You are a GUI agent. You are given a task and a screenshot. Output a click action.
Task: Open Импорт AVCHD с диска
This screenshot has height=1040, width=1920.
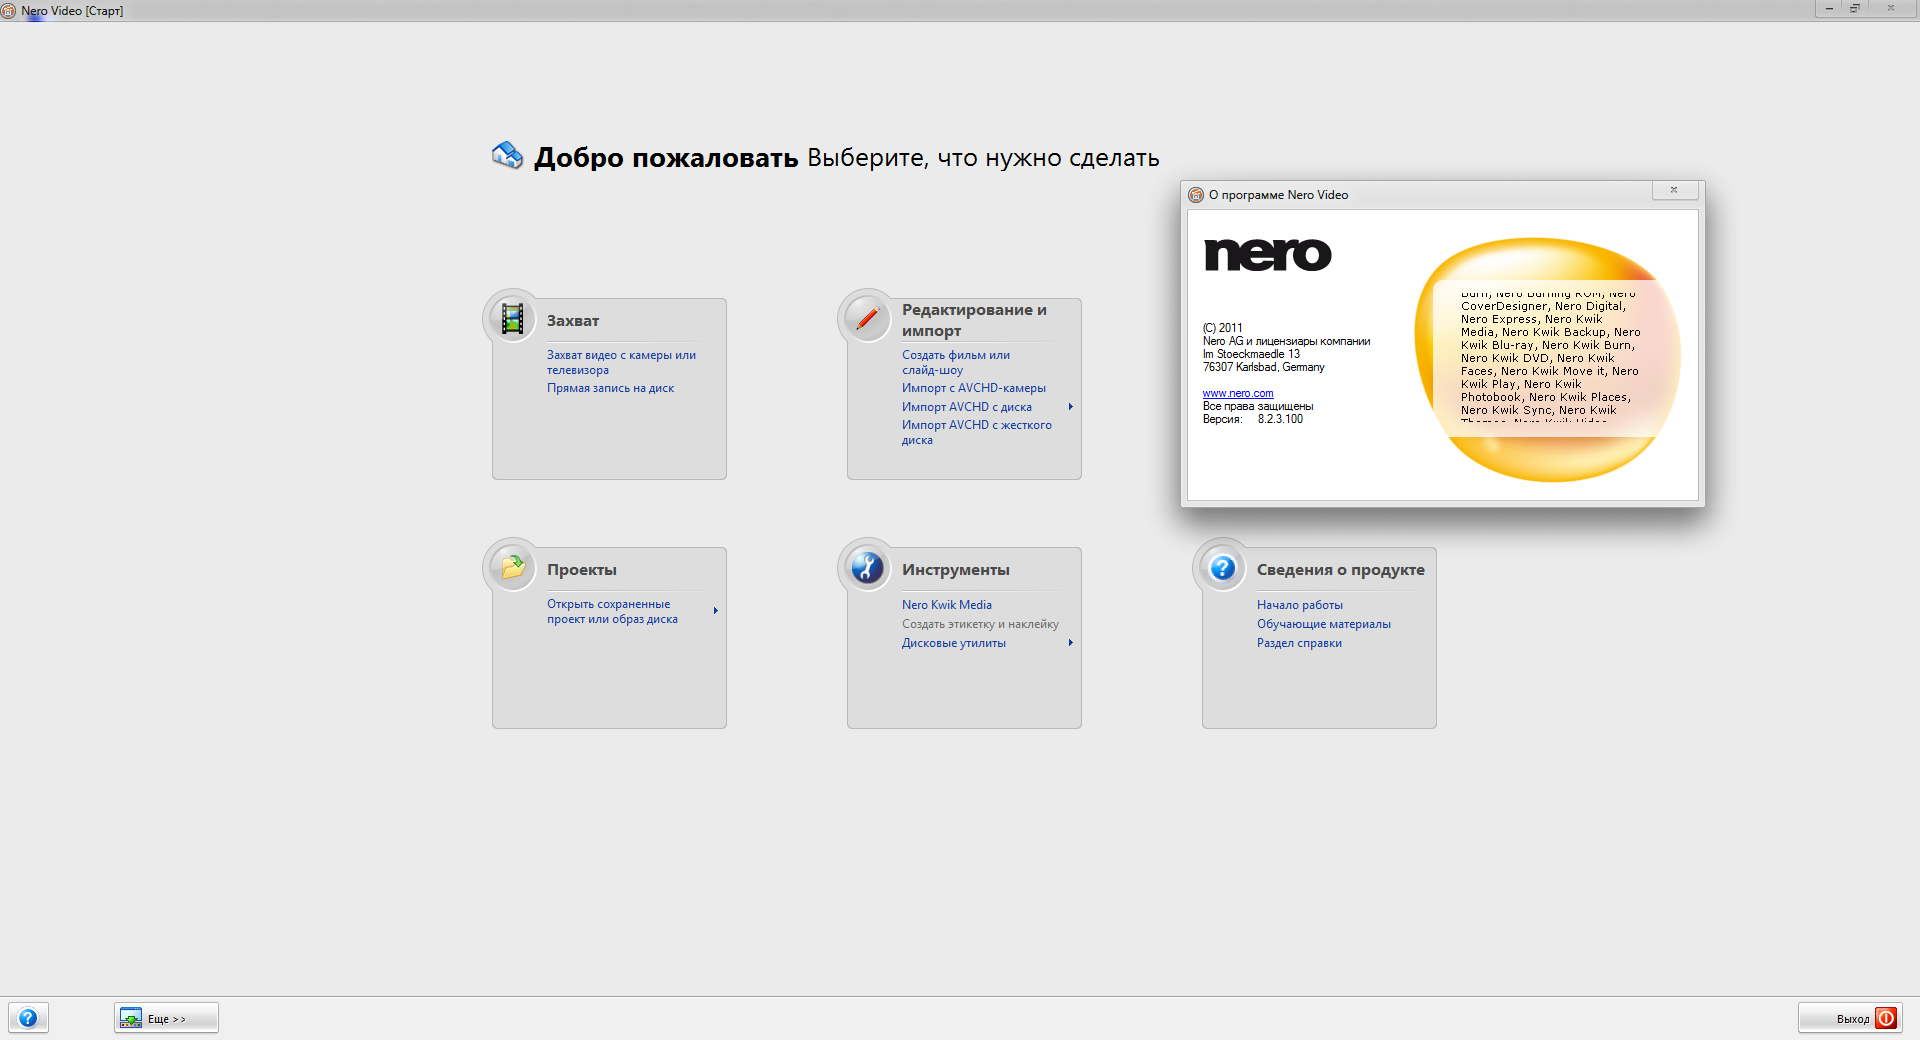[x=967, y=407]
